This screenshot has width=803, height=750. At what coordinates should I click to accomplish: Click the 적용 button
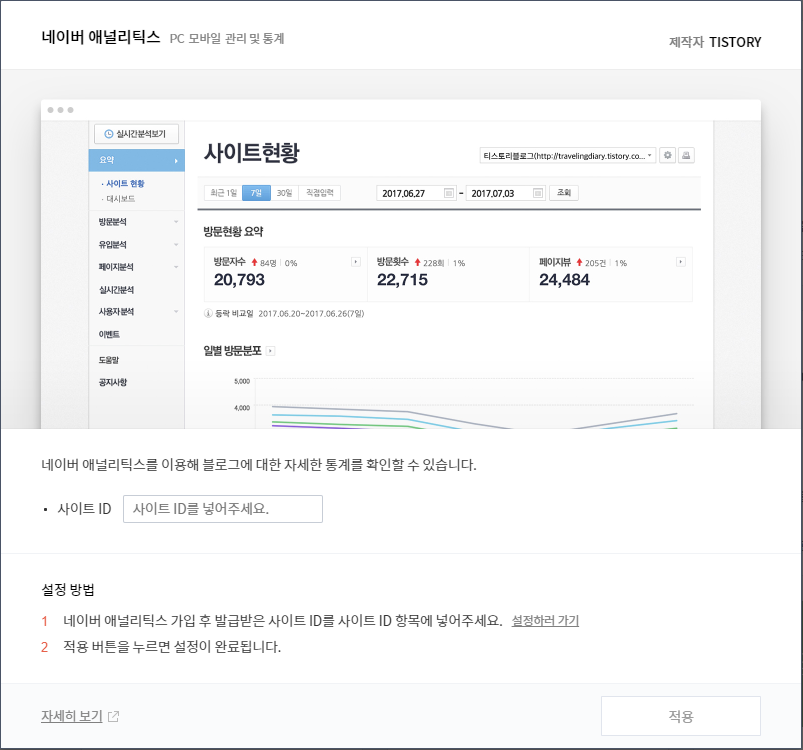(681, 716)
